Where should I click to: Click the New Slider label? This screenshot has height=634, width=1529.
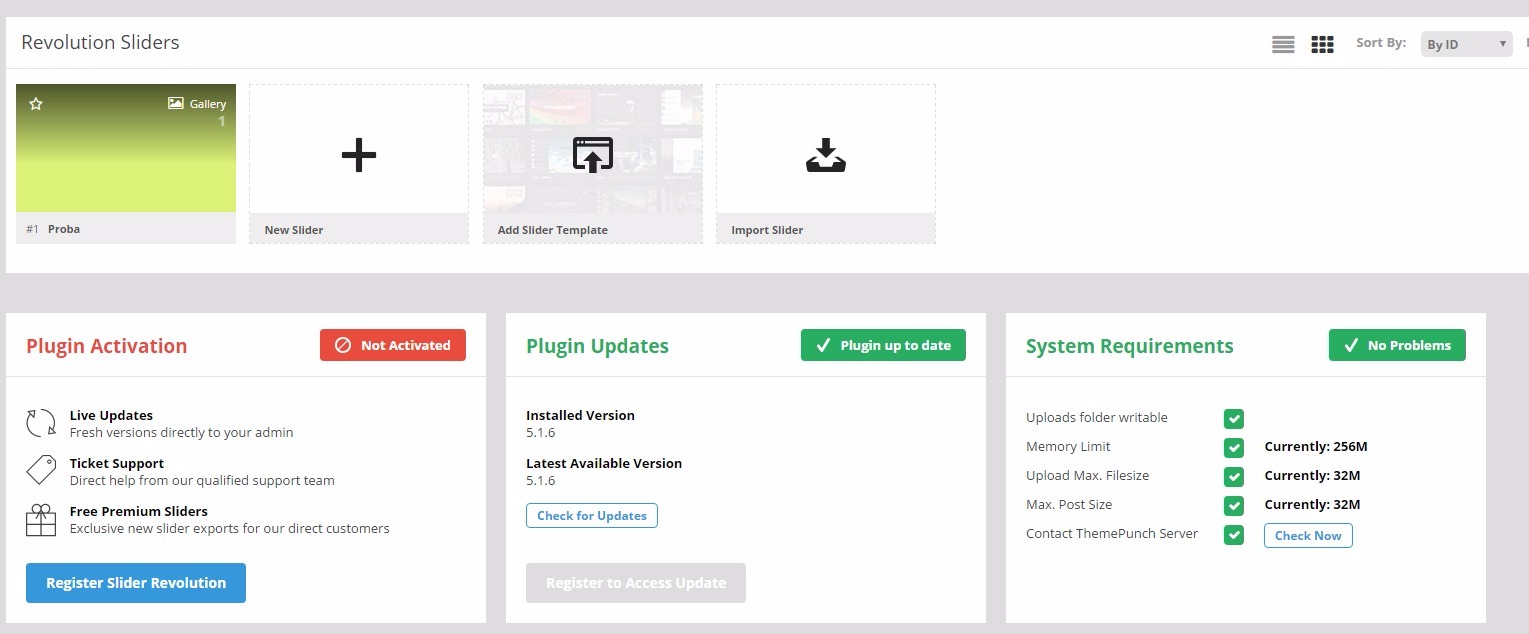(x=294, y=230)
